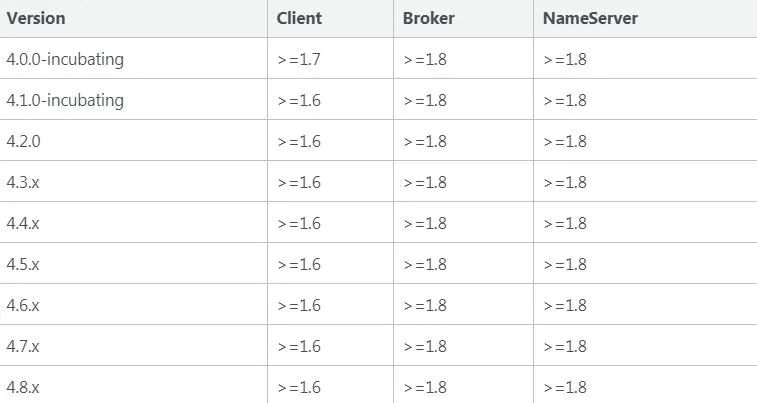Select the 4.4.x version row label
This screenshot has width=757, height=403.
[x=23, y=223]
